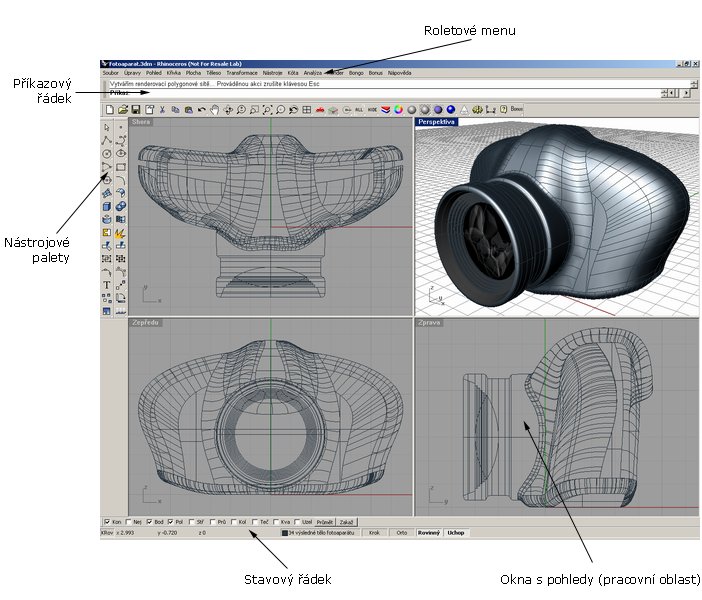Open the Perspektiva viewport title menu
Viewport: 702px width, 600px height.
coord(436,122)
